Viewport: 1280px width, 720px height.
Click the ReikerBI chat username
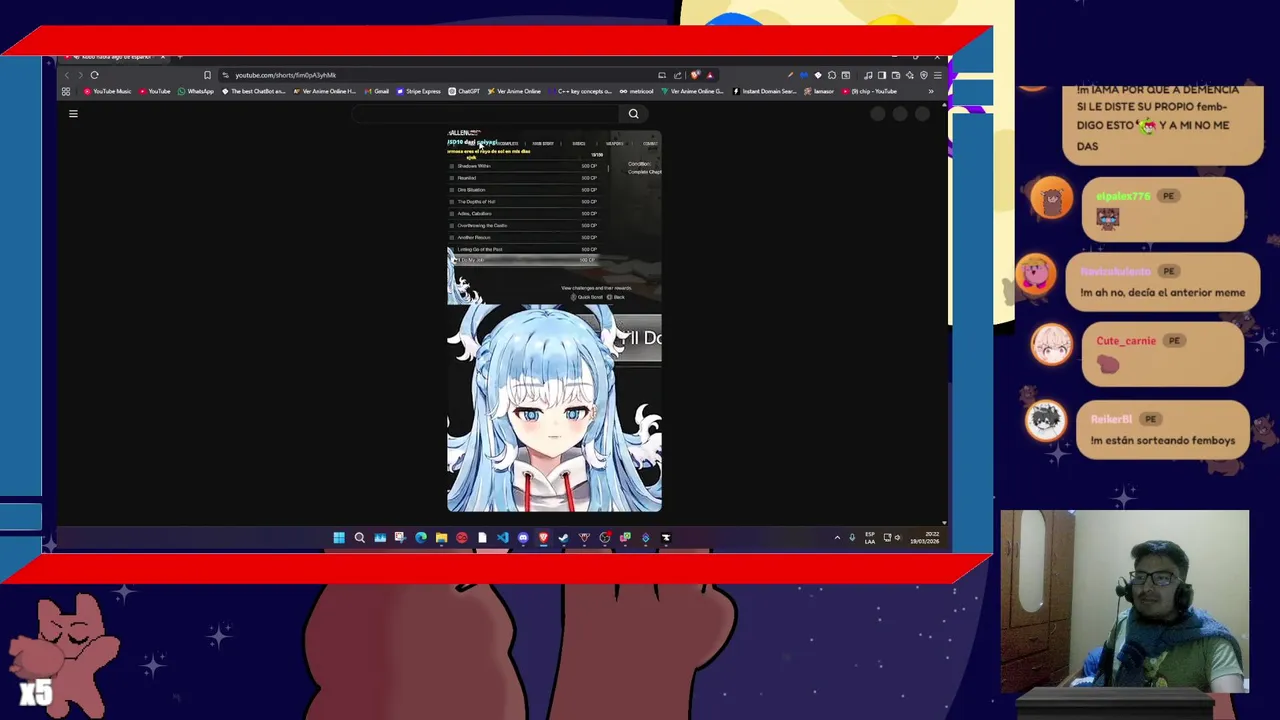[x=1111, y=420]
